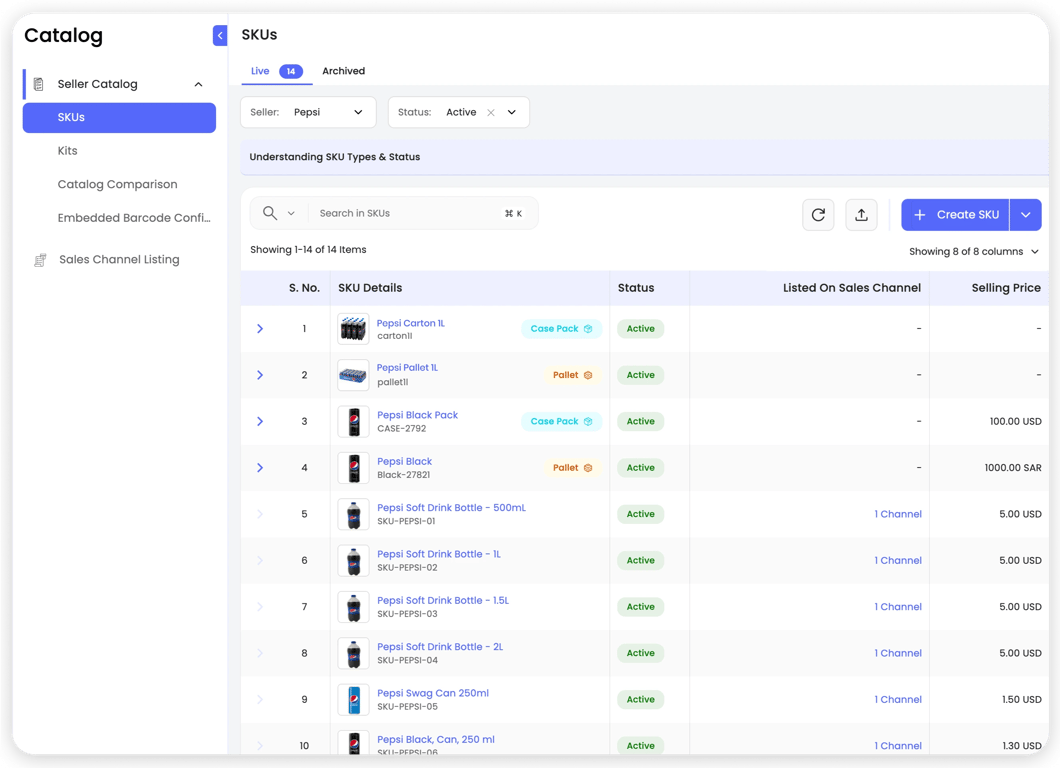Click Pallet badge on Pepsi Pallet 1L
The width and height of the screenshot is (1060, 768).
click(572, 375)
